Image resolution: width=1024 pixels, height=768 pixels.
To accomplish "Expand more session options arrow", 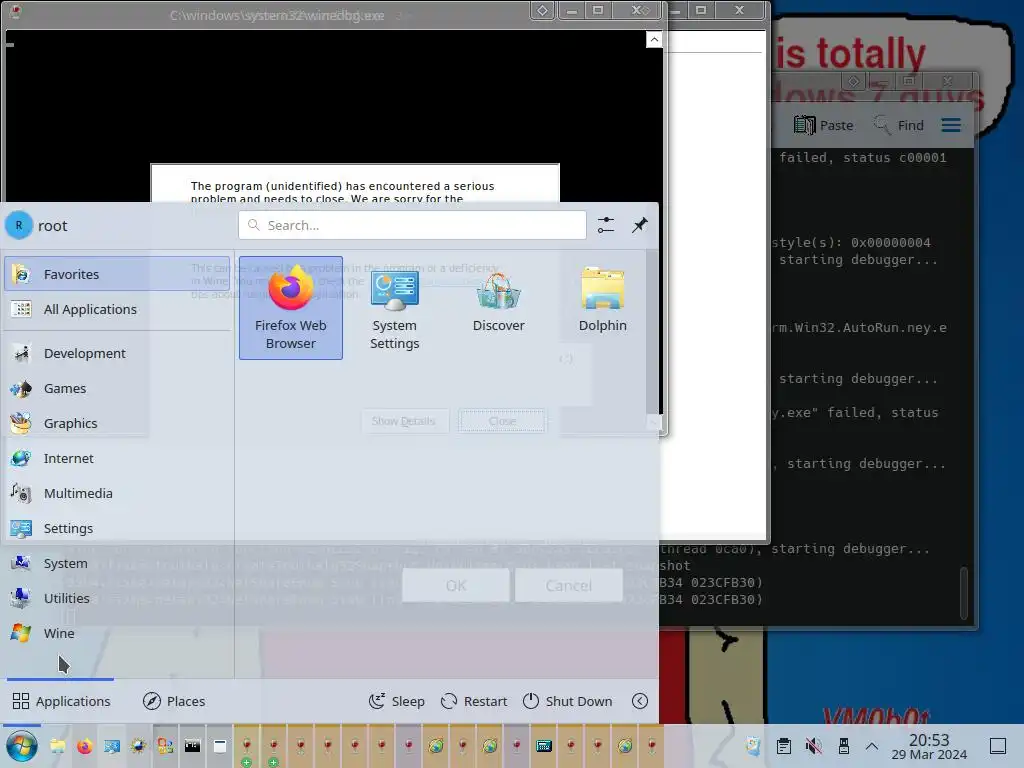I will (x=640, y=701).
